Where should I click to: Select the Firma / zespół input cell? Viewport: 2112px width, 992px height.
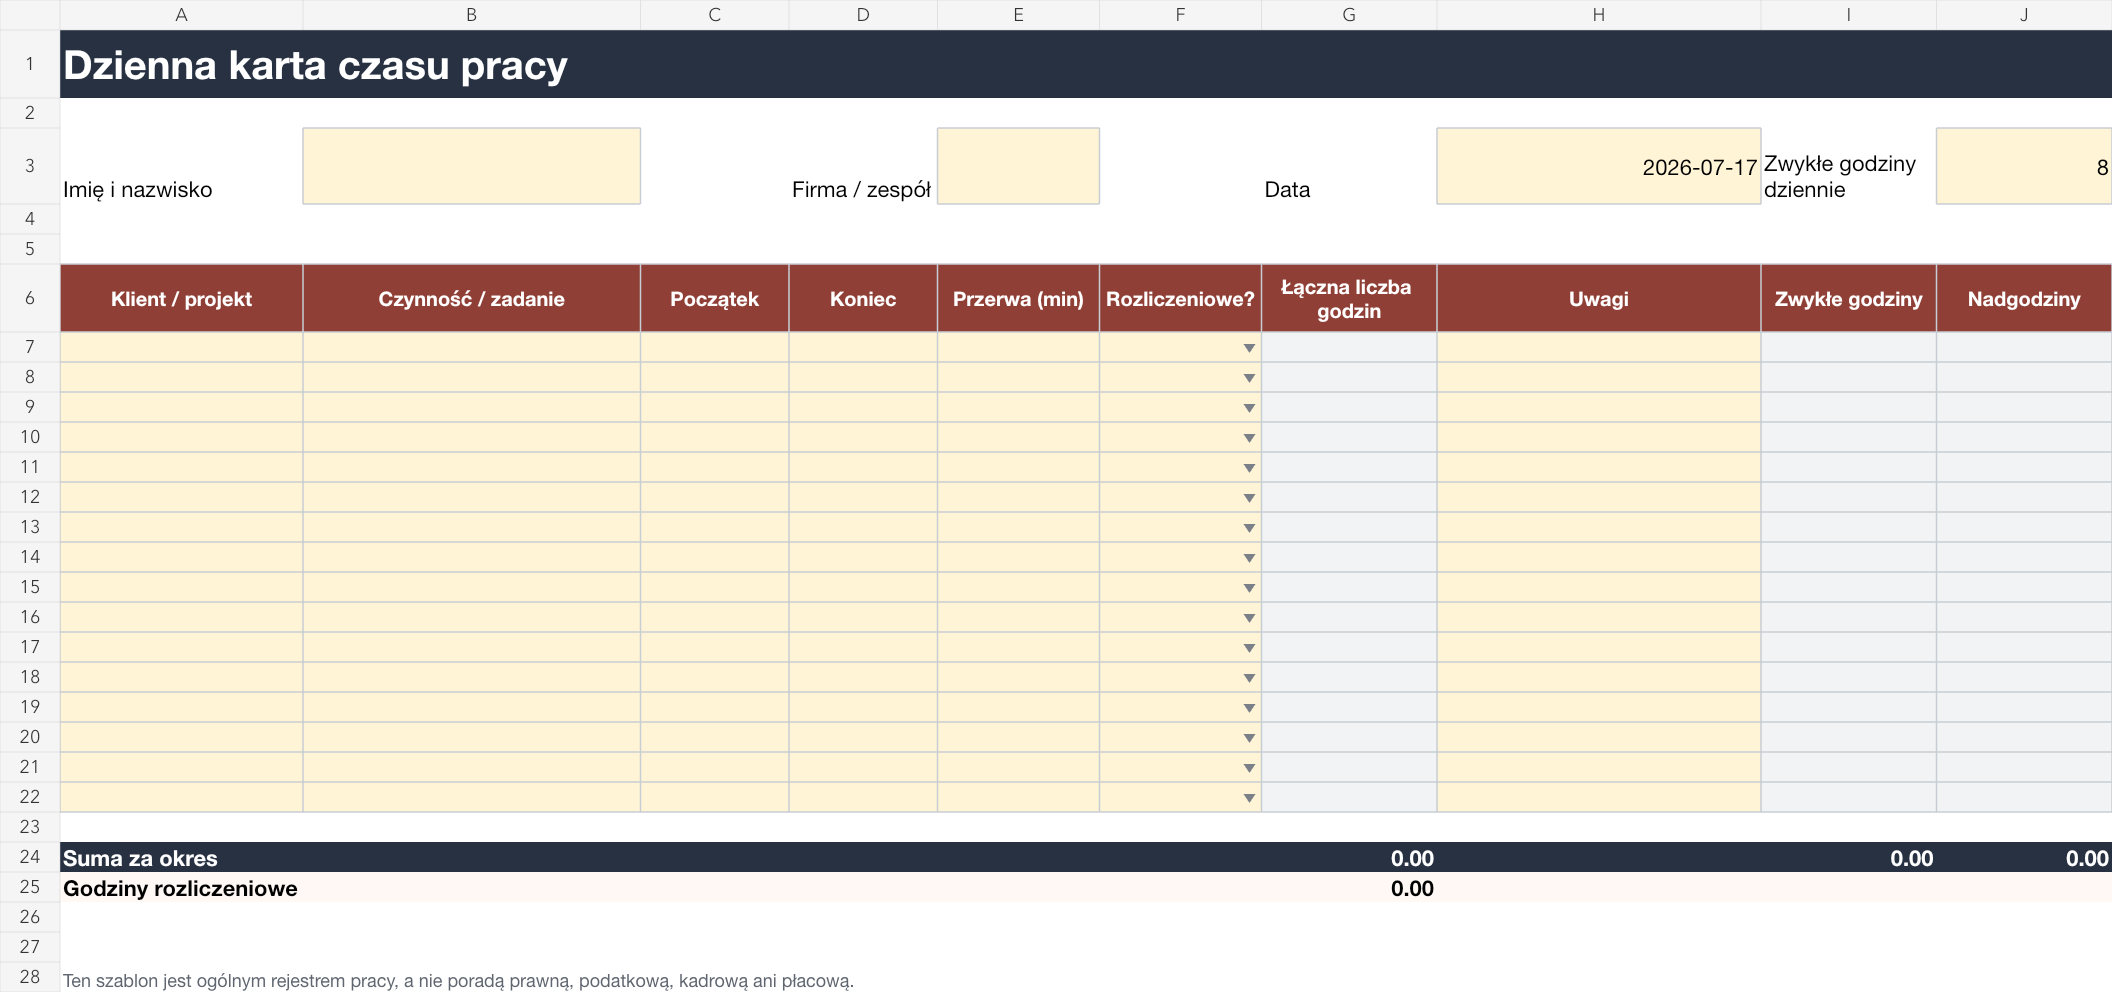(1018, 166)
